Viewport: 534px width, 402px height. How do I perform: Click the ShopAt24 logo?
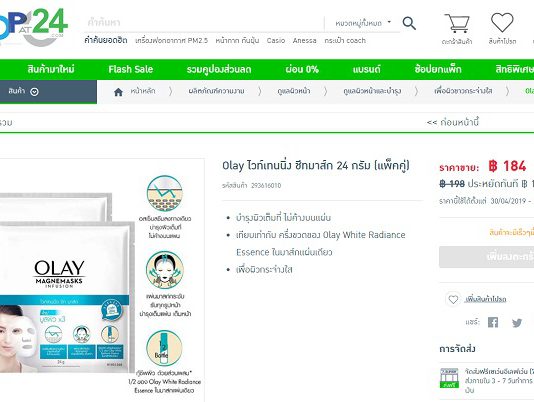pos(33,27)
